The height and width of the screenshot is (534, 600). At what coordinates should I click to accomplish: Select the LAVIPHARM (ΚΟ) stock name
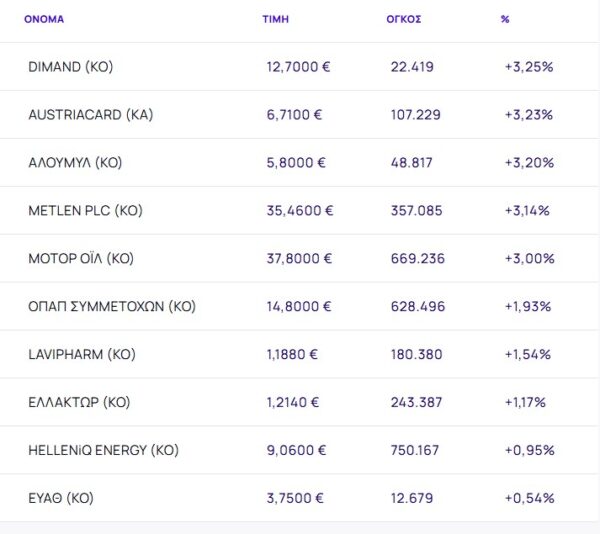click(82, 355)
